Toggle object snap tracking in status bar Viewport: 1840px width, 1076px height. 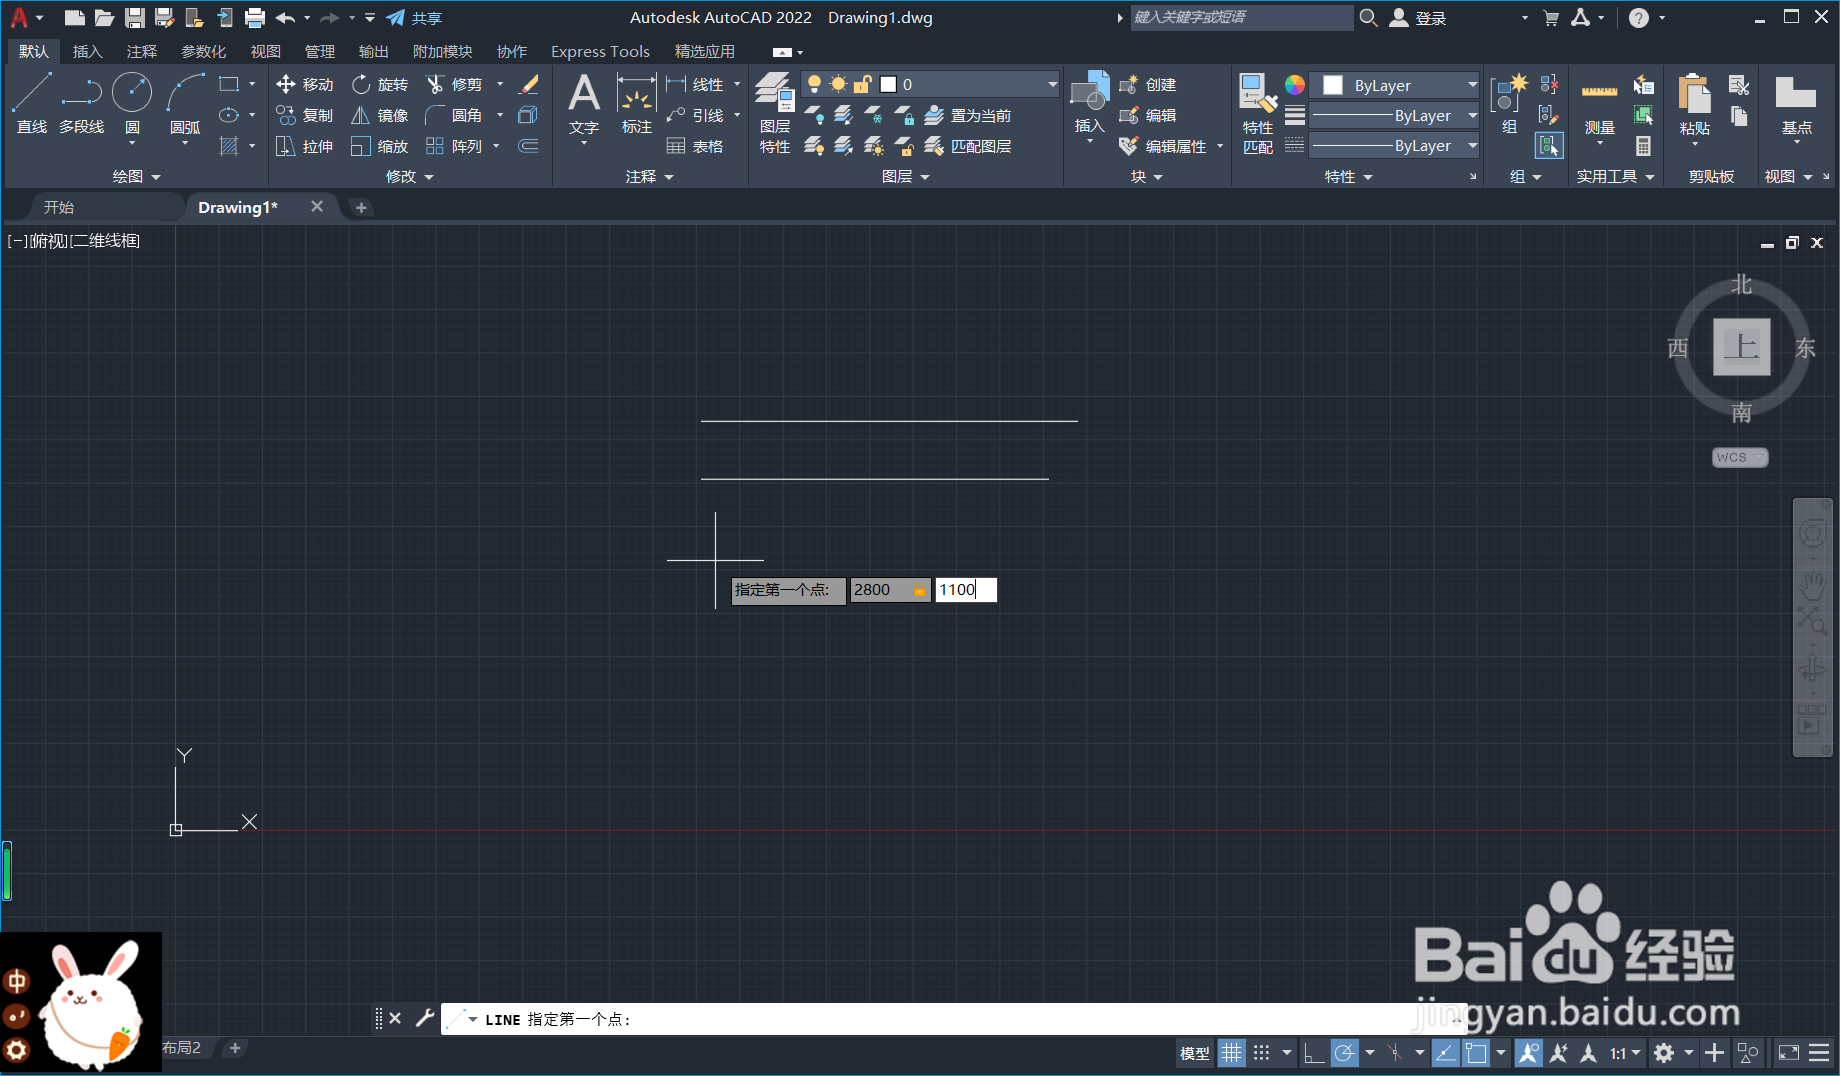click(1446, 1053)
